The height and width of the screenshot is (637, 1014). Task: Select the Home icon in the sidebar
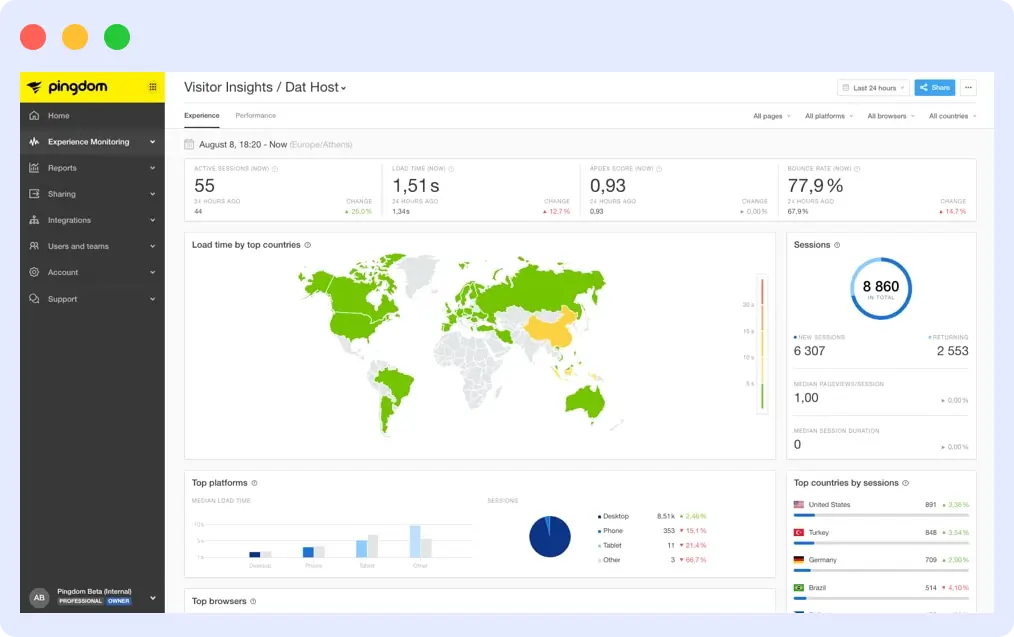coord(34,115)
